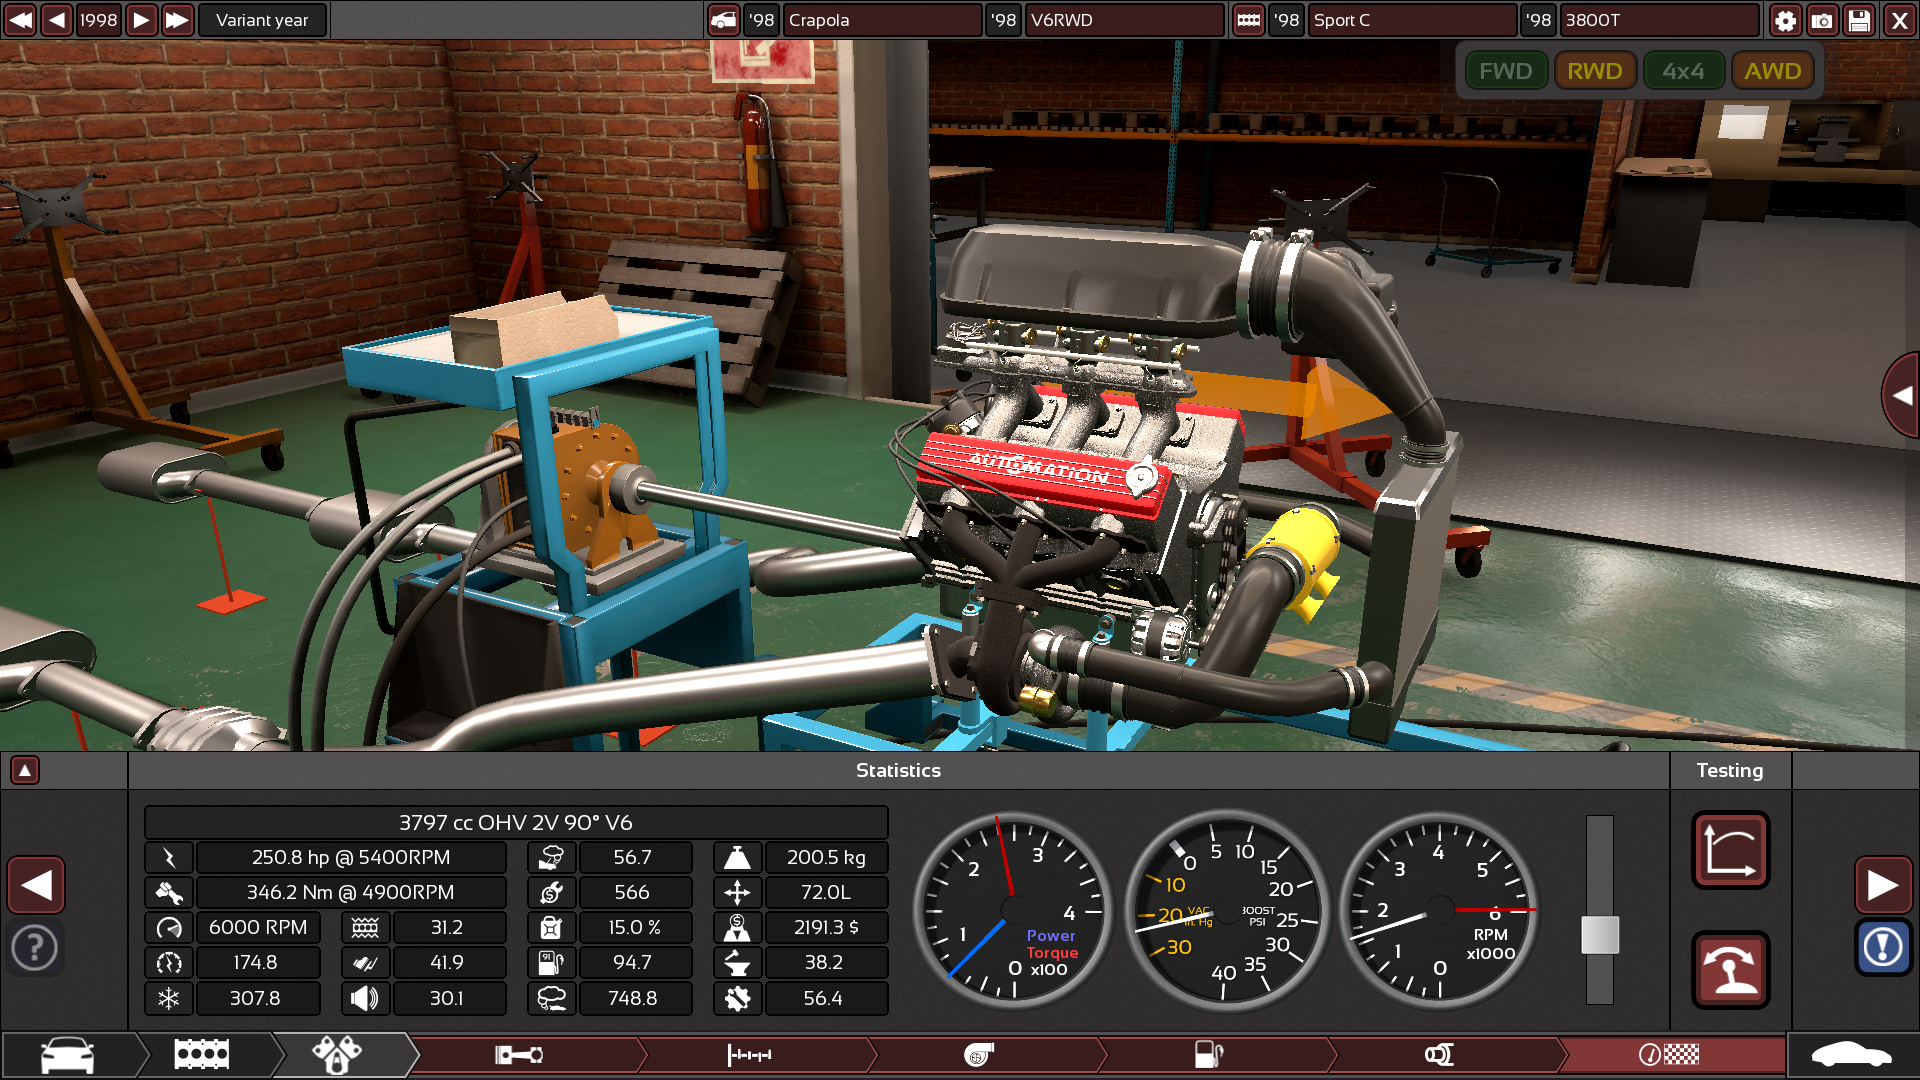This screenshot has height=1080, width=1920.
Task: Click the RPM x1000 gauge
Action: (1439, 909)
